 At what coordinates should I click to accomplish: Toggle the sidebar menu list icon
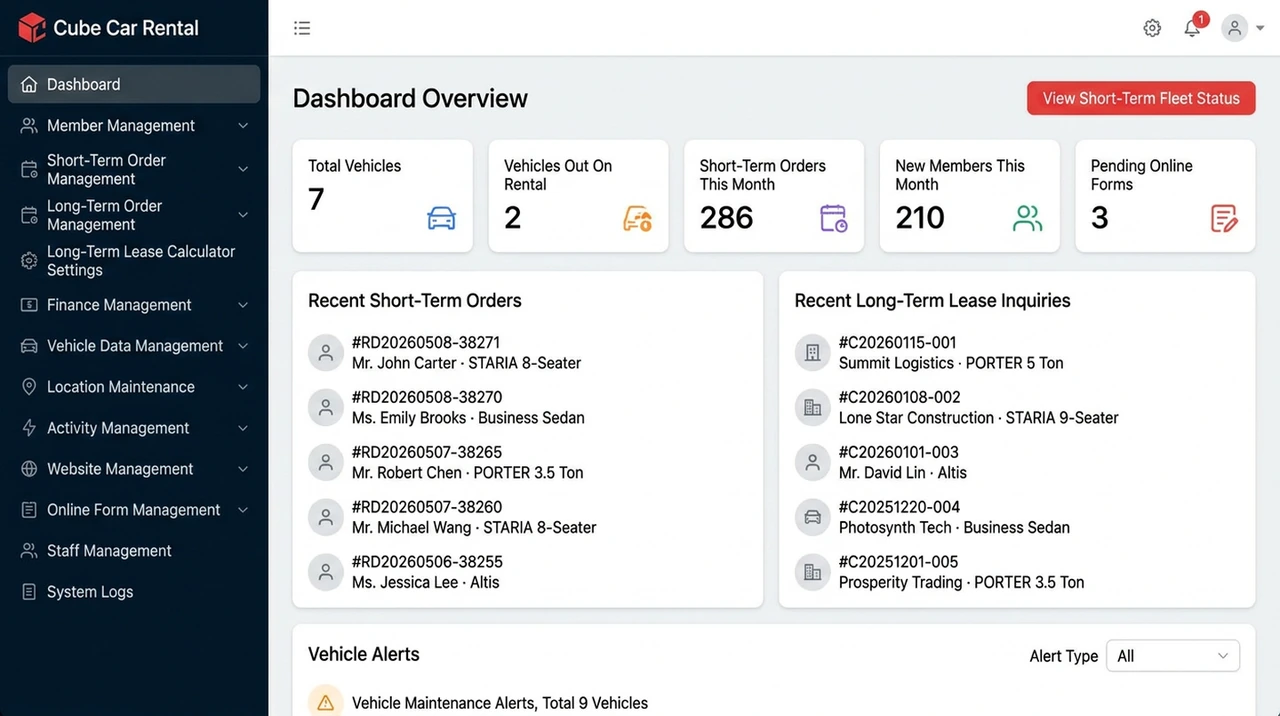[302, 28]
